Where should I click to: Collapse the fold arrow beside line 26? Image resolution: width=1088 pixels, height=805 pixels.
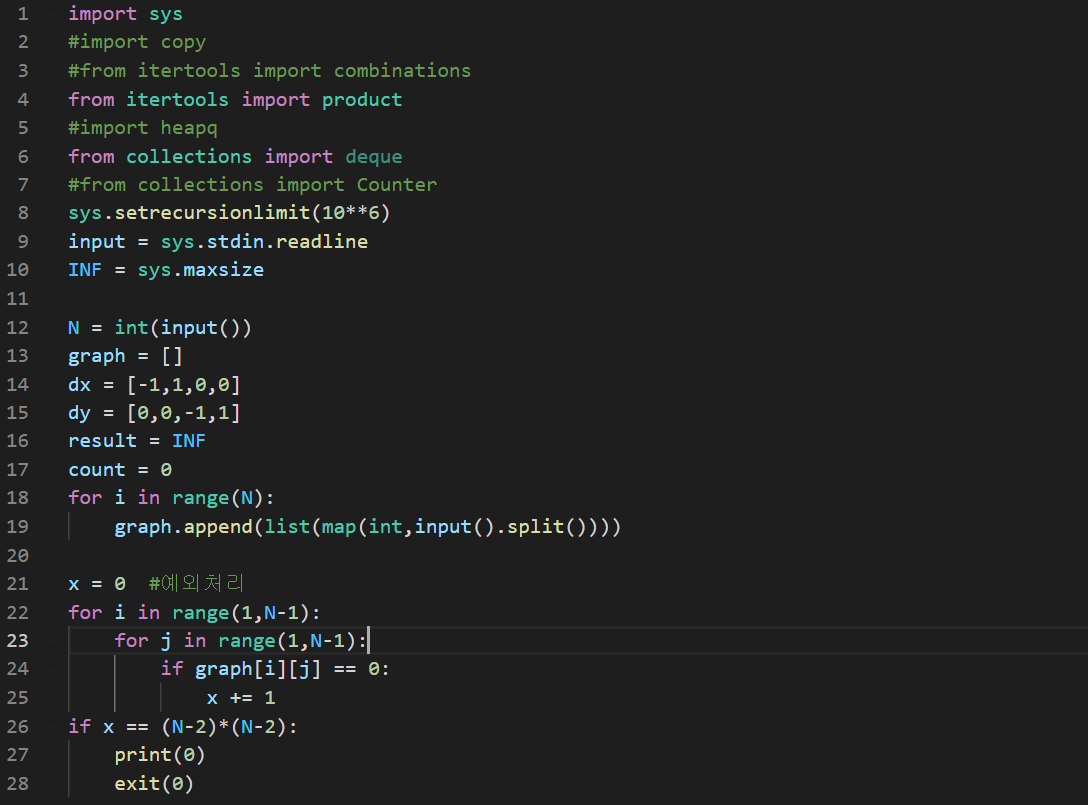coord(52,727)
